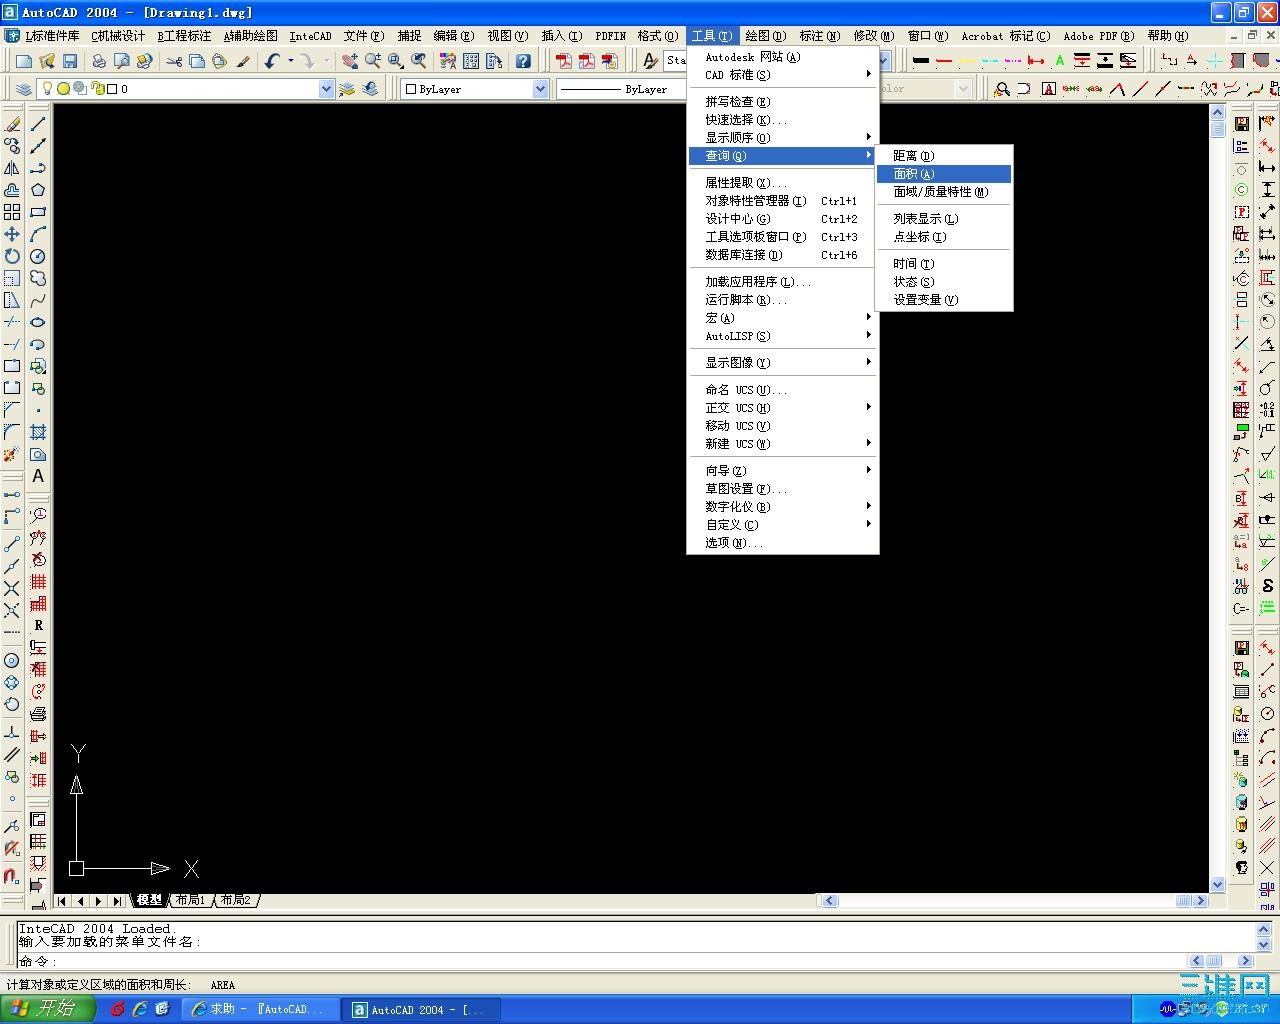Switch to the 布局2 layout tab
Image resolution: width=1280 pixels, height=1024 pixels.
[236, 900]
